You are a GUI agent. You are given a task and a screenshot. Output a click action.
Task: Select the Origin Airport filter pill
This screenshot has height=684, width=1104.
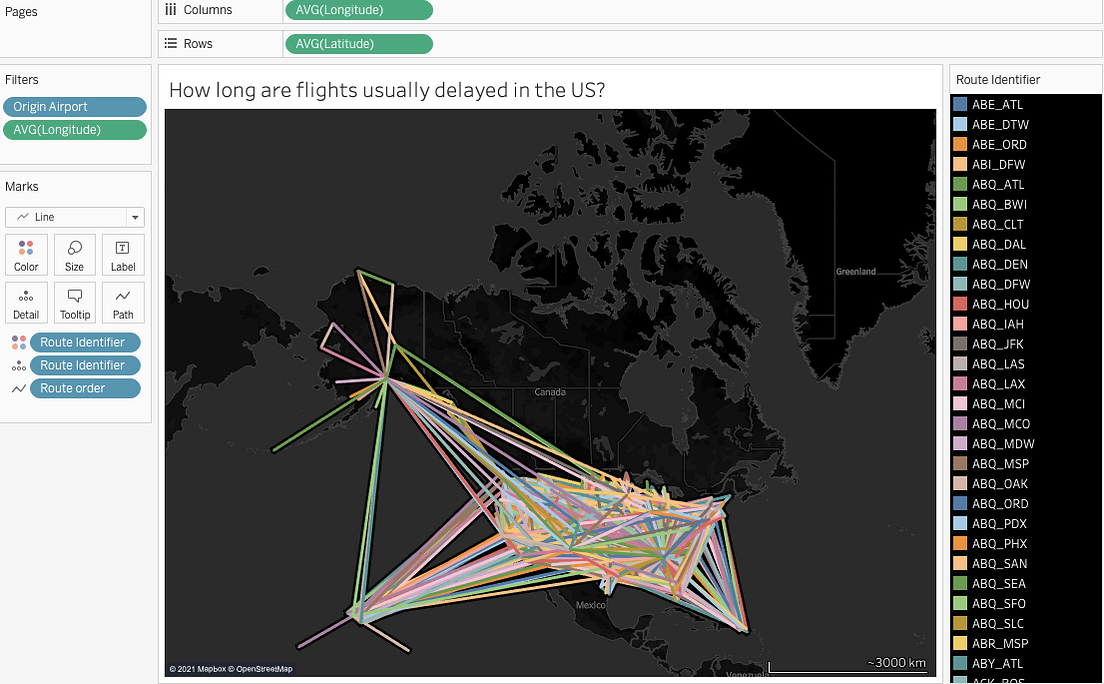pos(74,106)
